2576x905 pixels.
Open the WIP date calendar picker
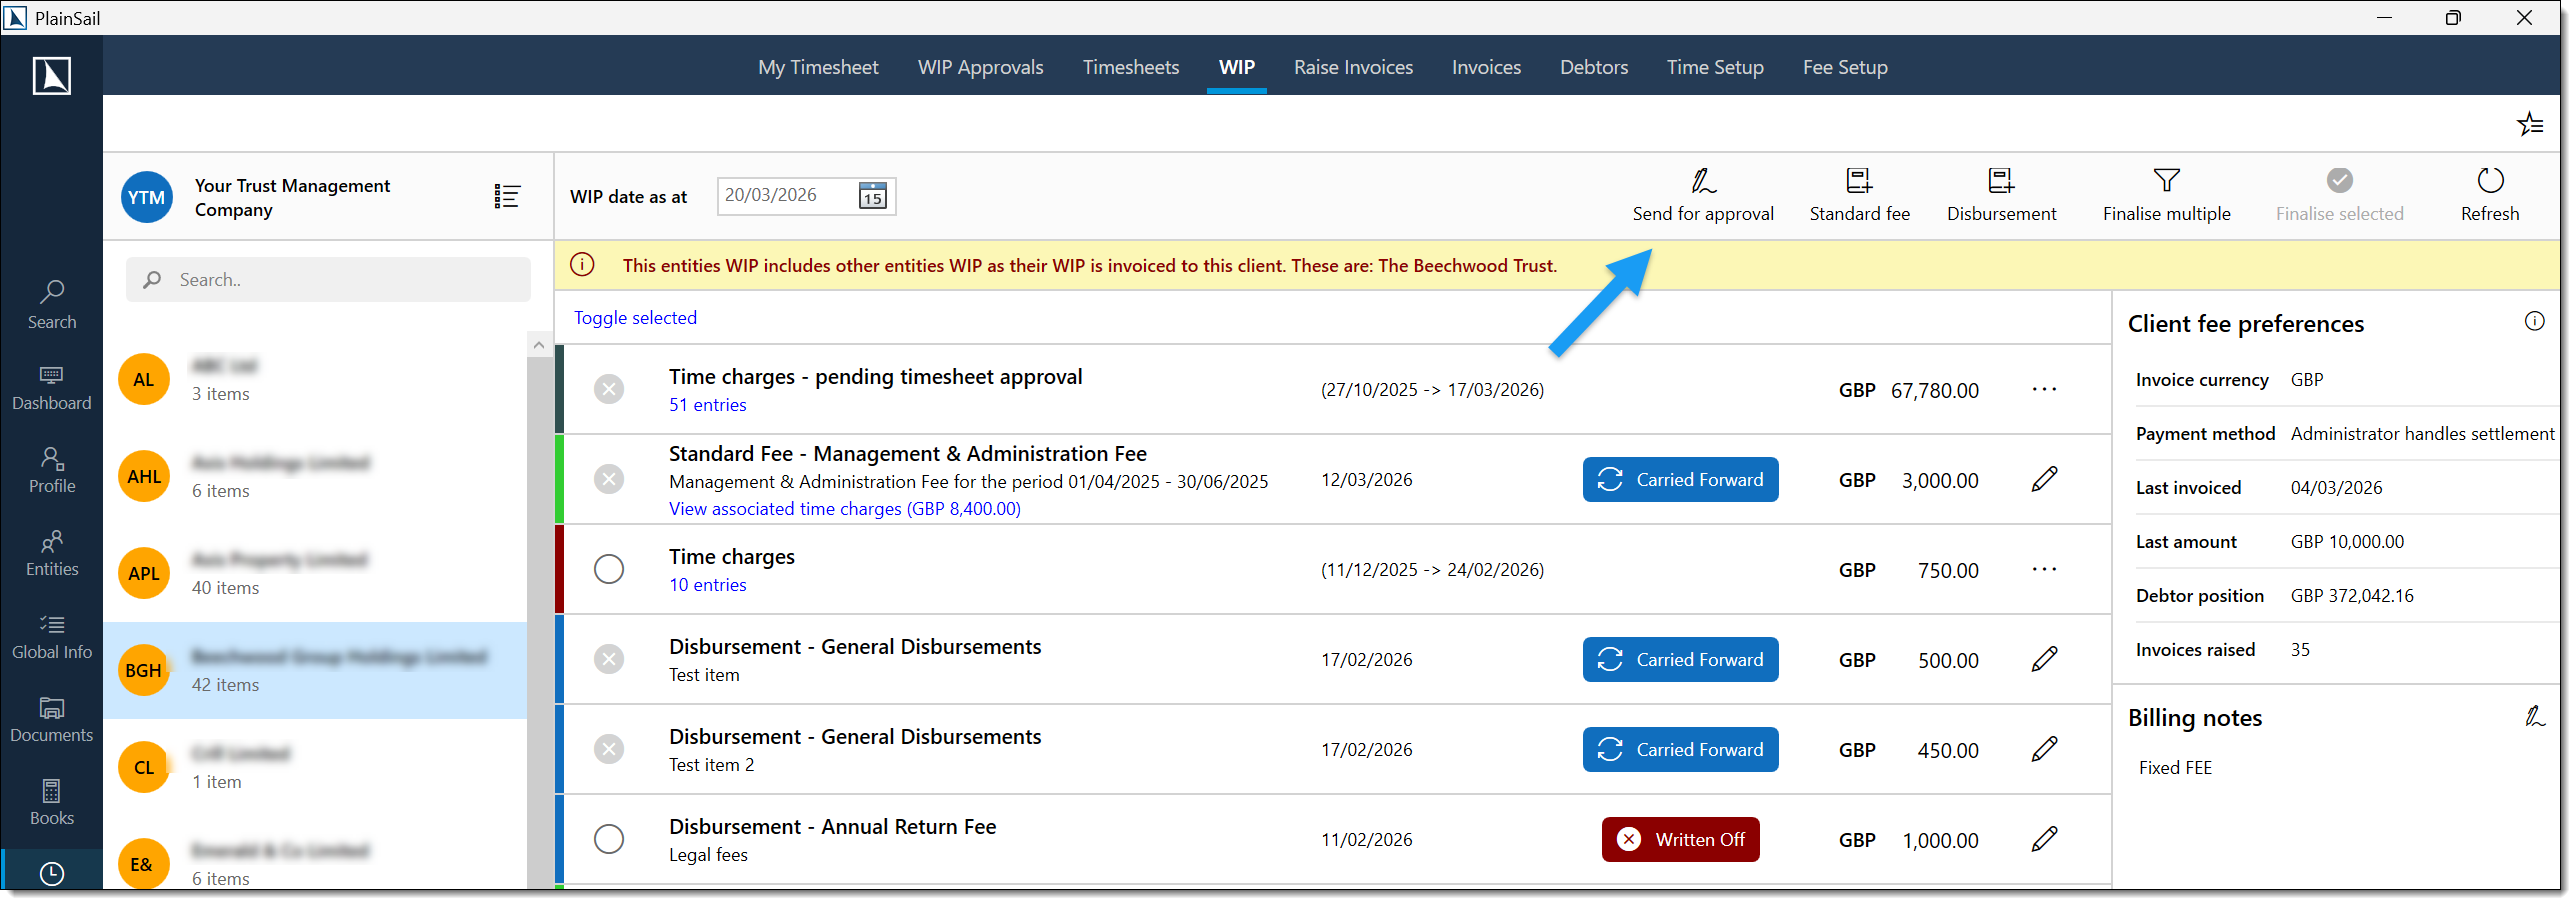point(872,196)
